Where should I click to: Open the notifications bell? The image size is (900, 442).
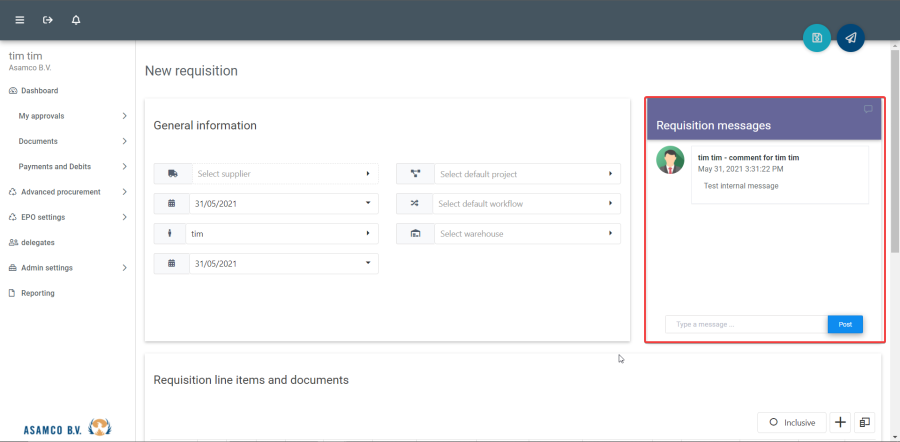76,20
